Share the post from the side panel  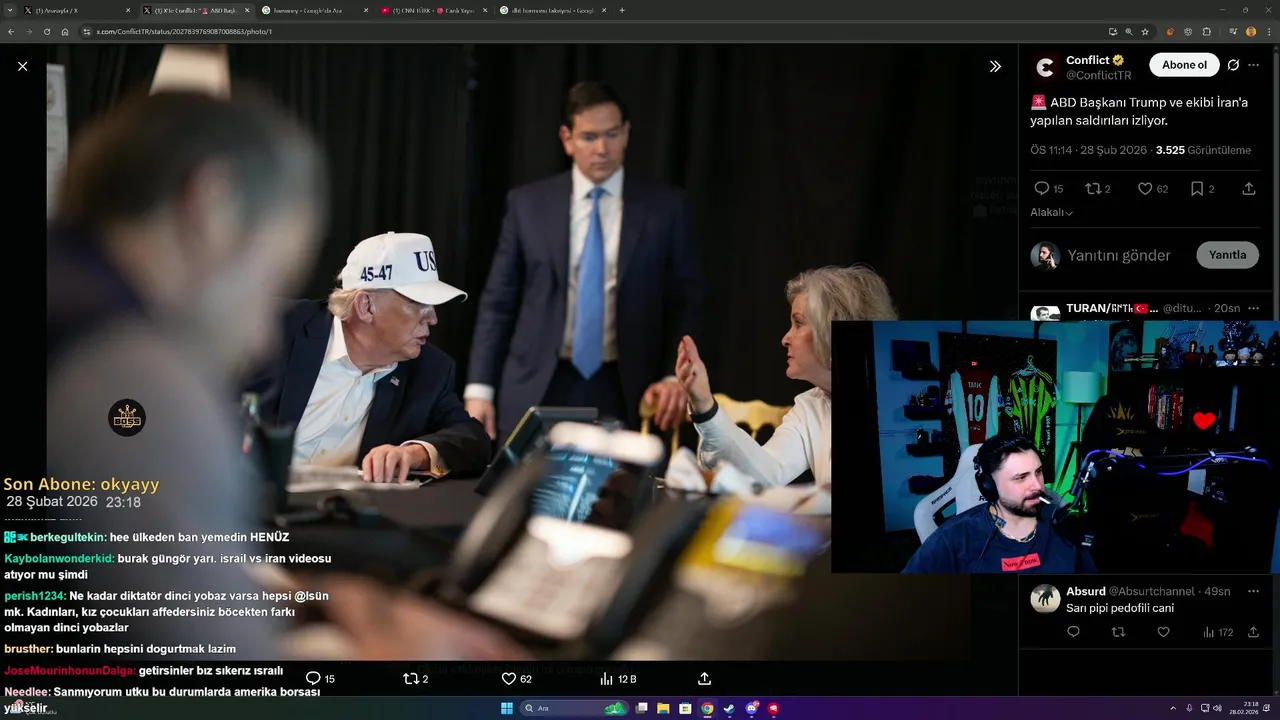[x=1249, y=188]
